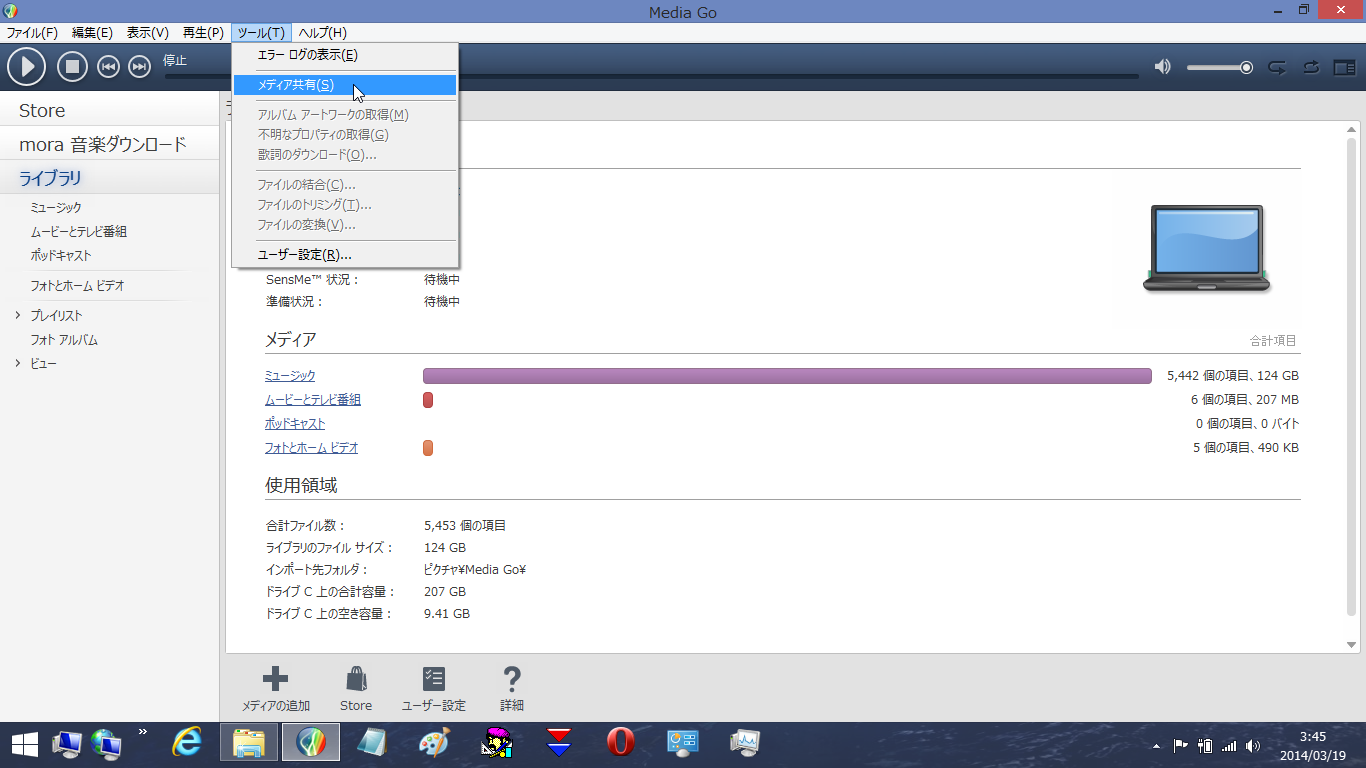1366x768 pixels.
Task: Launch Paint from the taskbar
Action: tap(435, 743)
